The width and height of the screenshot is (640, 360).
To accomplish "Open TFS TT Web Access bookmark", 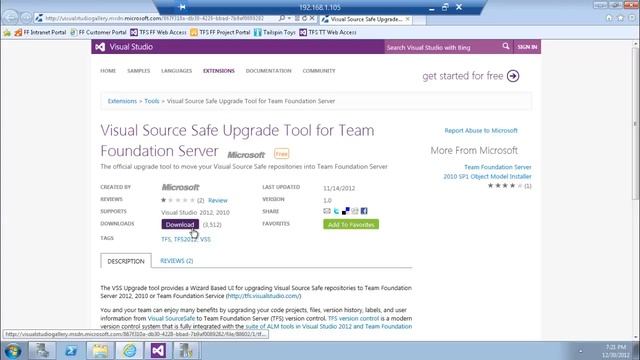I will (328, 32).
